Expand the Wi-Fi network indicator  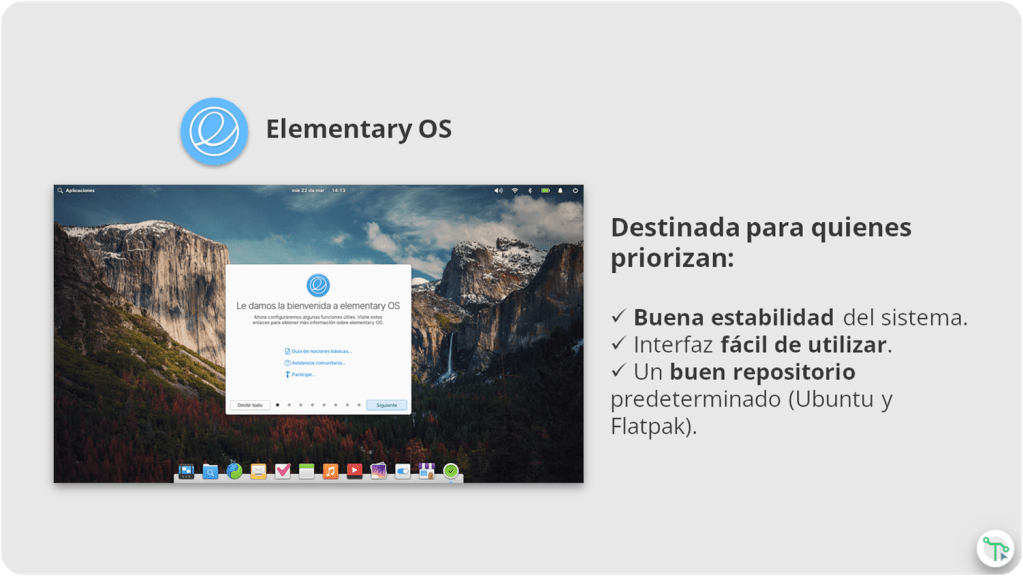(515, 190)
